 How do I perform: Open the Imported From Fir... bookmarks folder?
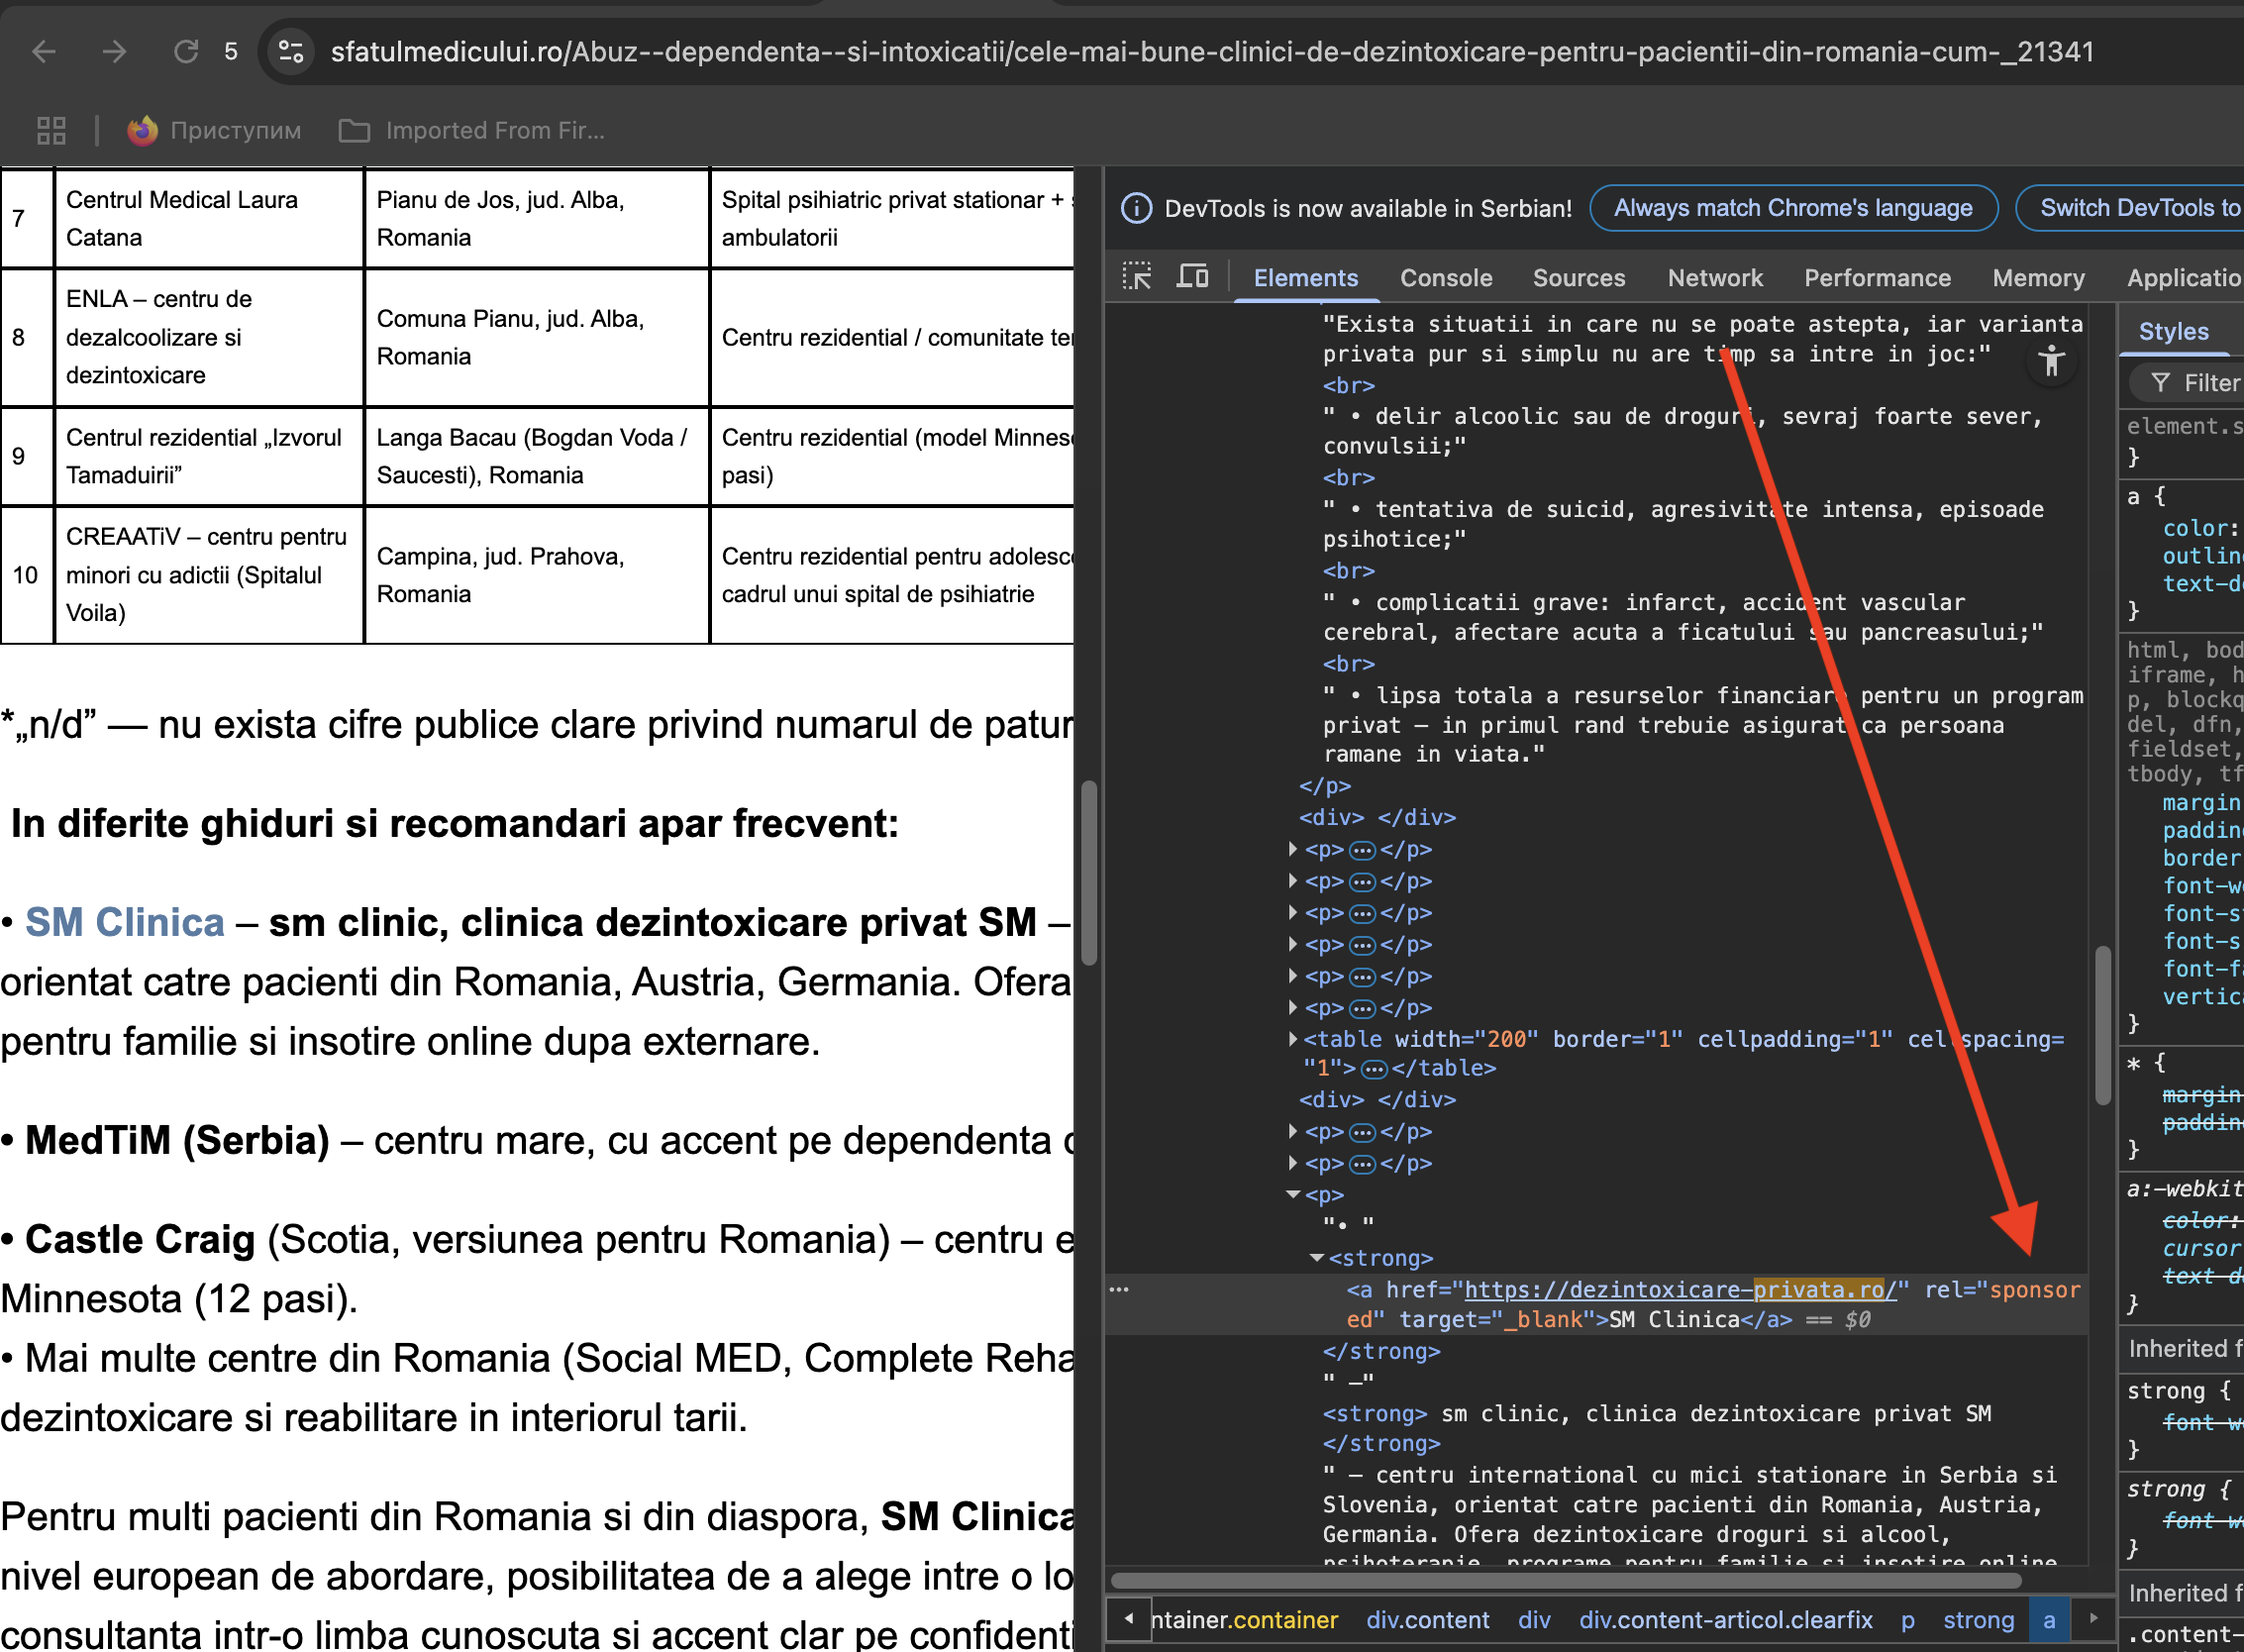[472, 130]
